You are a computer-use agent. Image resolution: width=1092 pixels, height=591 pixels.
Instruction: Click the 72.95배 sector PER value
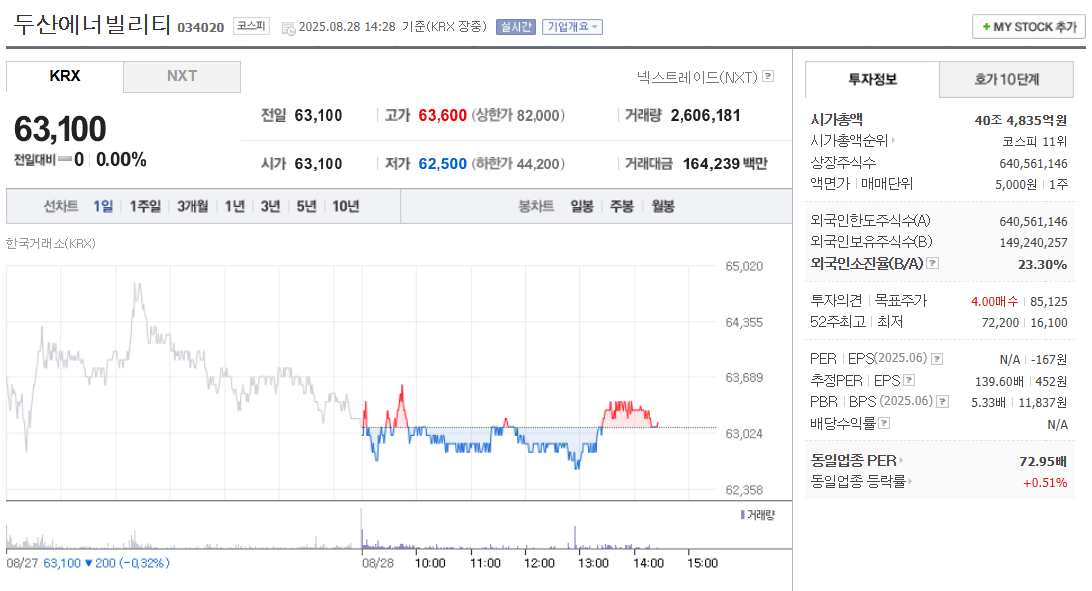[x=1043, y=462]
